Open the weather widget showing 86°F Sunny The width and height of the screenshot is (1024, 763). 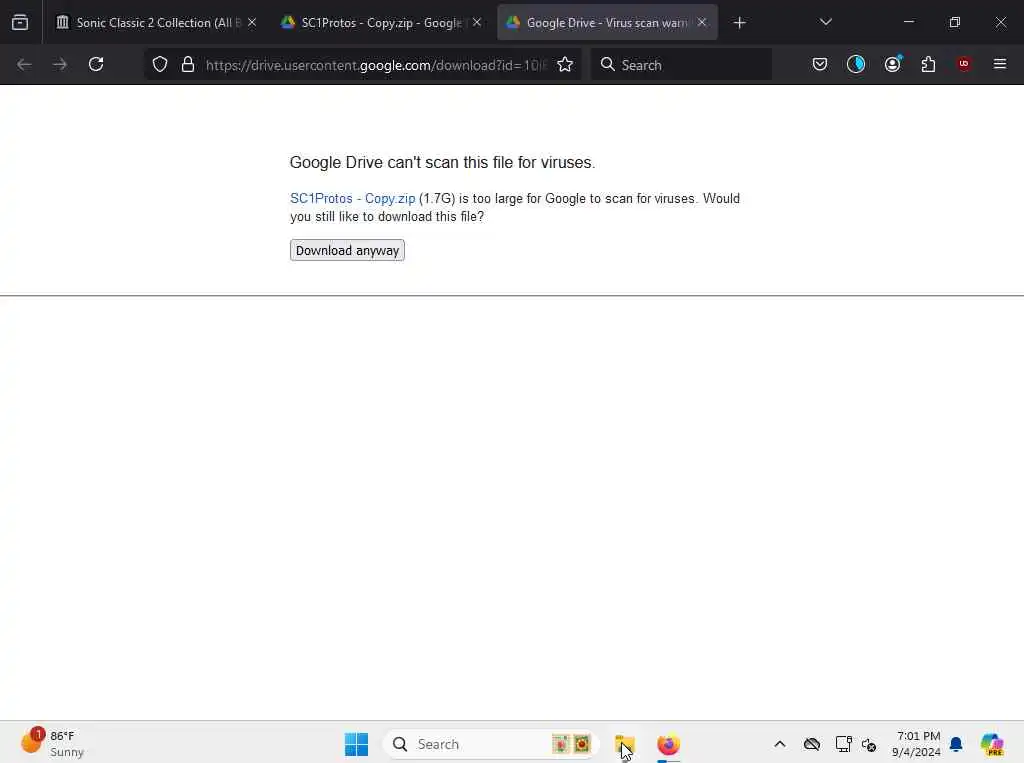tap(52, 743)
